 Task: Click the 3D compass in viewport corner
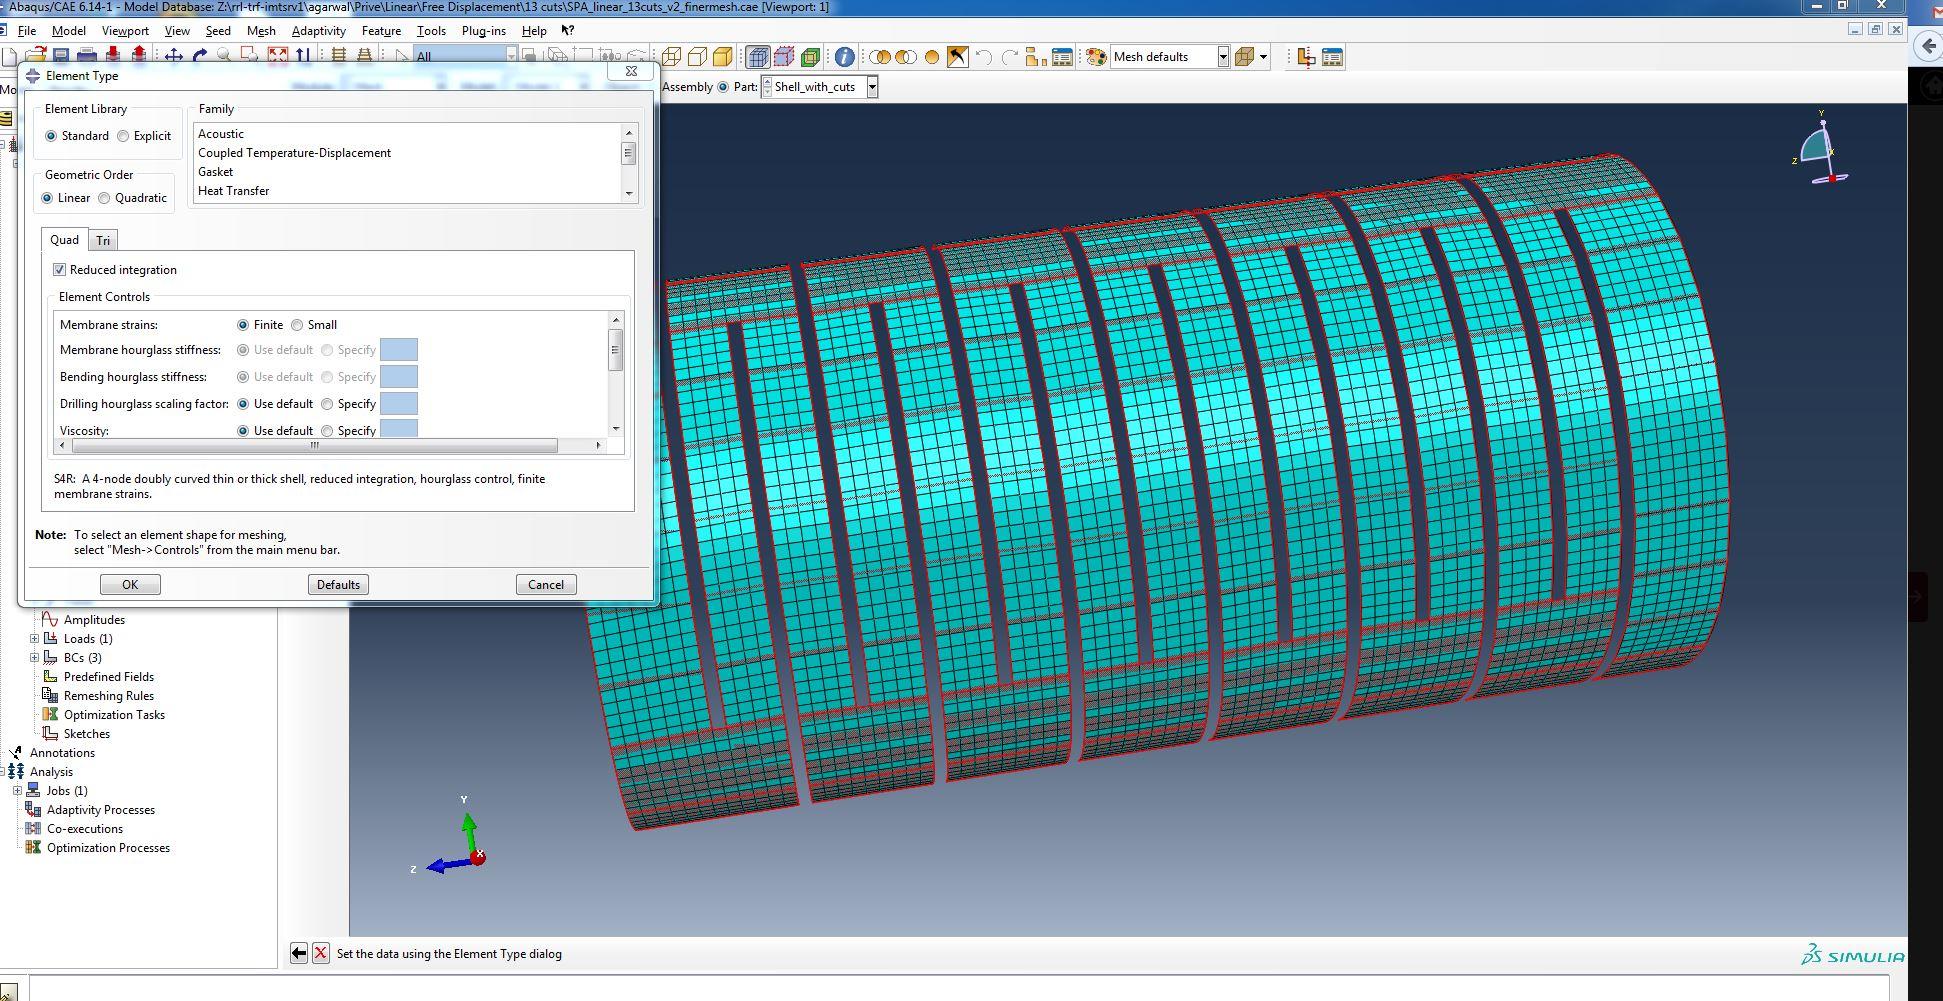point(1821,148)
